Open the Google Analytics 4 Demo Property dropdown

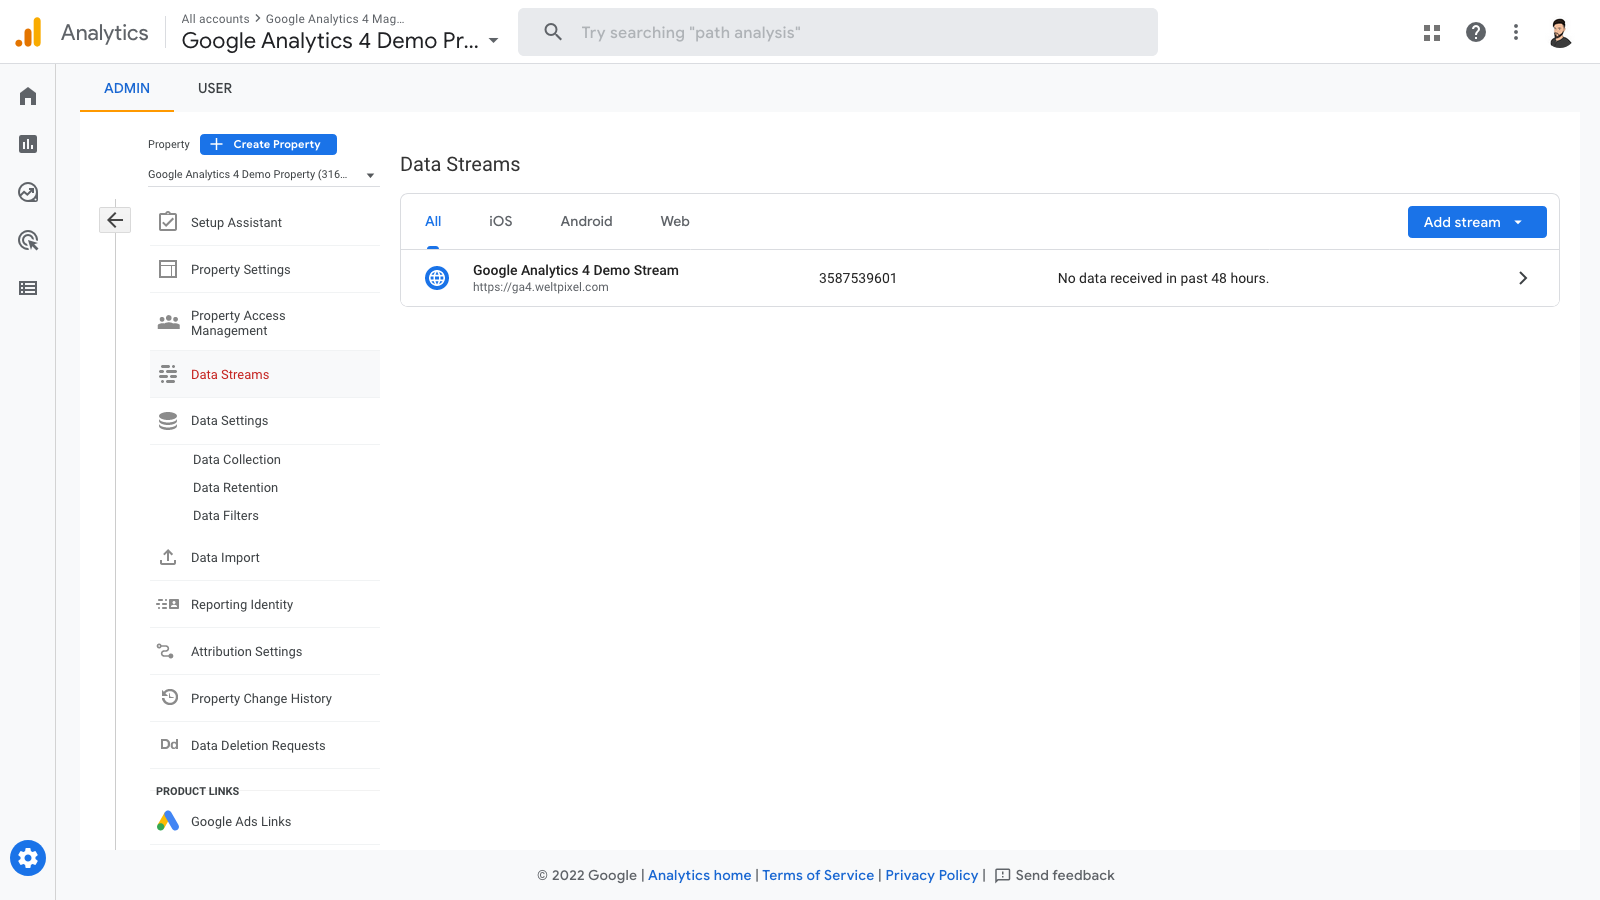click(x=263, y=174)
